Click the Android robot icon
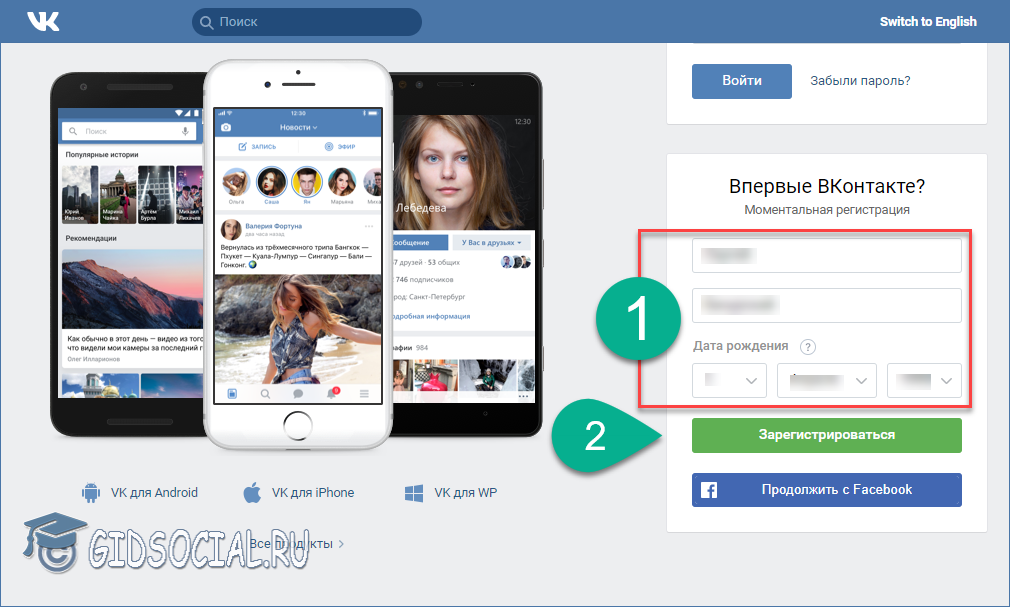Viewport: 1010px width, 607px height. [x=91, y=493]
